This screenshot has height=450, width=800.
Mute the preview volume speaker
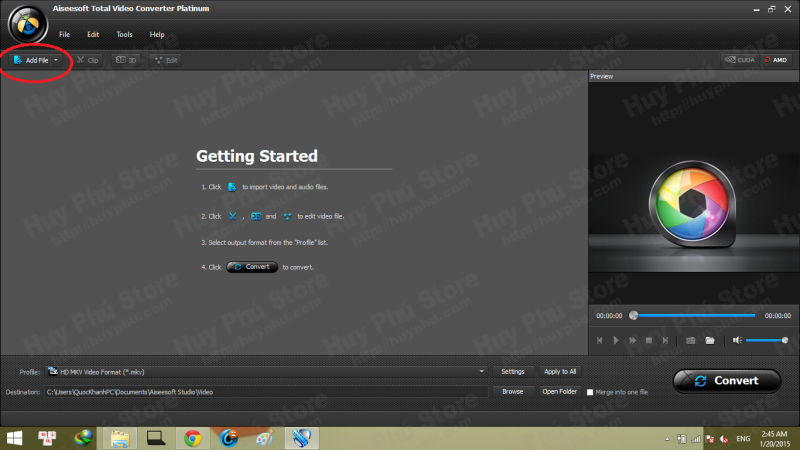(737, 340)
